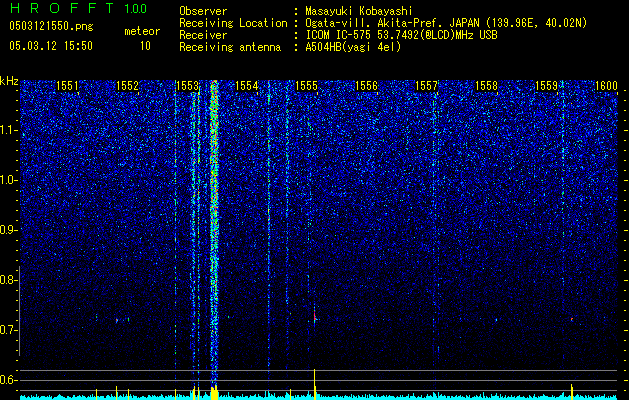Click the A504HB(yagi 4el) antenna value
The width and height of the screenshot is (629, 400).
point(353,47)
